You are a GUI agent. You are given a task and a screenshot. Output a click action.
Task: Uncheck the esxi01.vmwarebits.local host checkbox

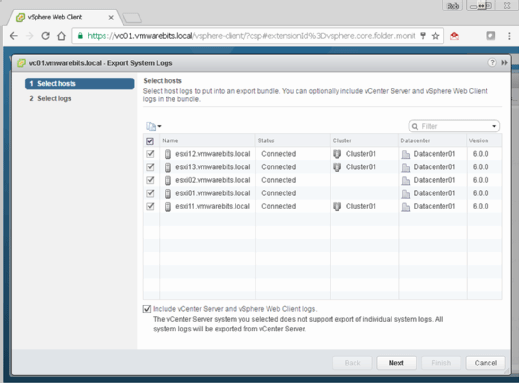(150, 193)
